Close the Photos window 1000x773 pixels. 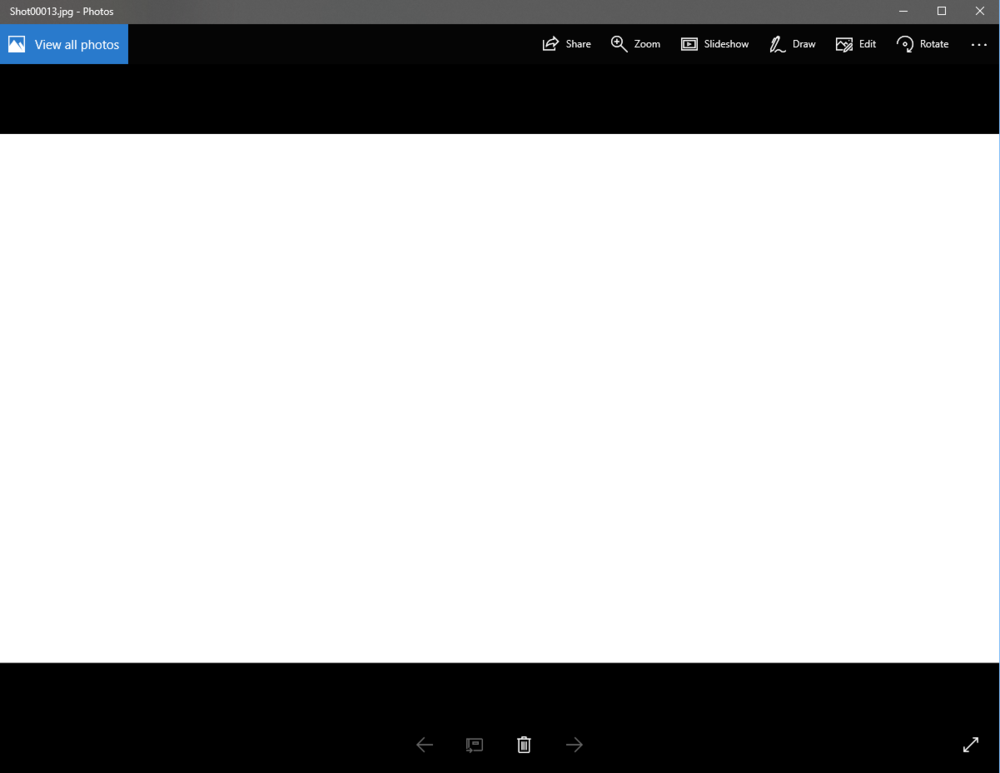click(979, 11)
